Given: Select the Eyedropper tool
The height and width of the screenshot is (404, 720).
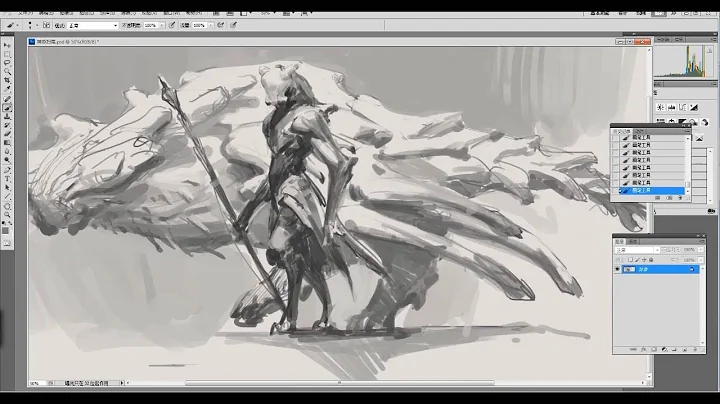Looking at the screenshot, I should coord(8,88).
